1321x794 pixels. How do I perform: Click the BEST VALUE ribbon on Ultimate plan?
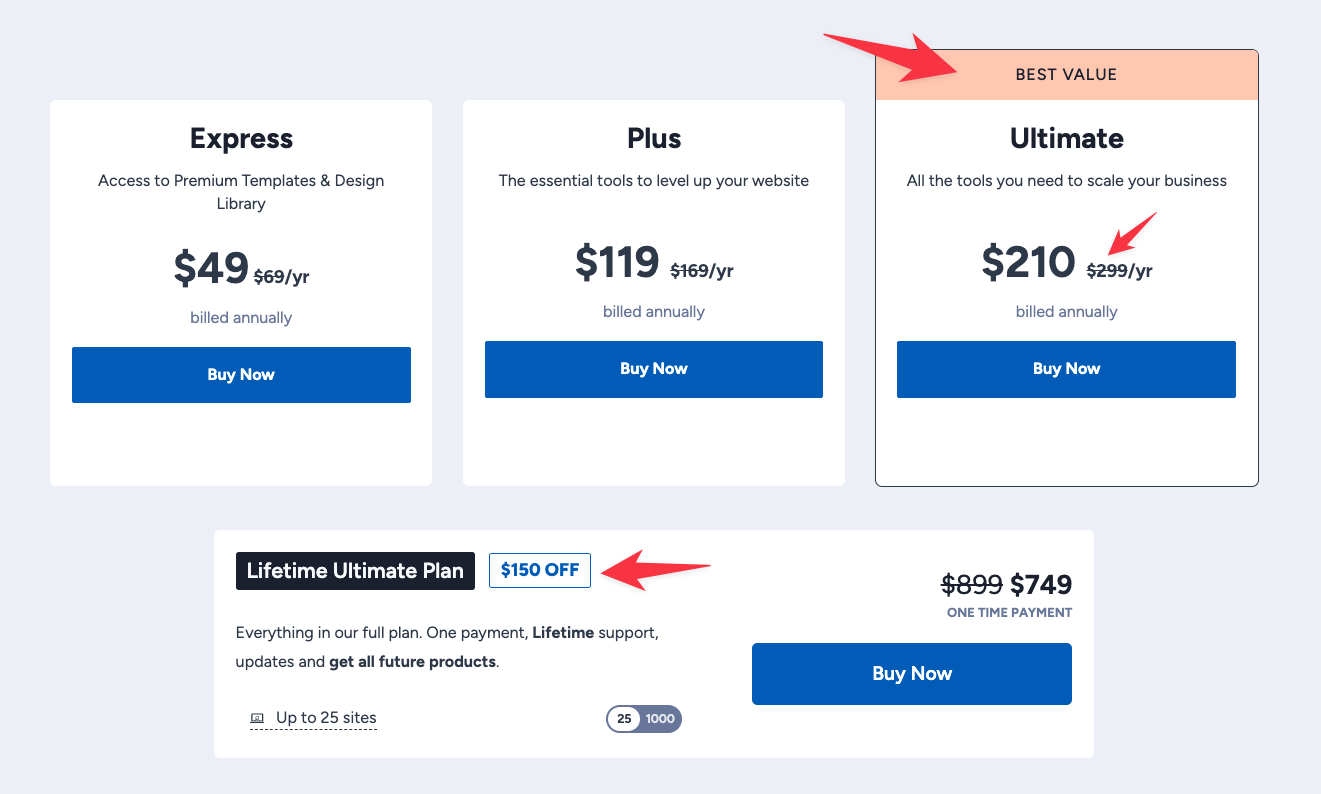[x=1066, y=74]
